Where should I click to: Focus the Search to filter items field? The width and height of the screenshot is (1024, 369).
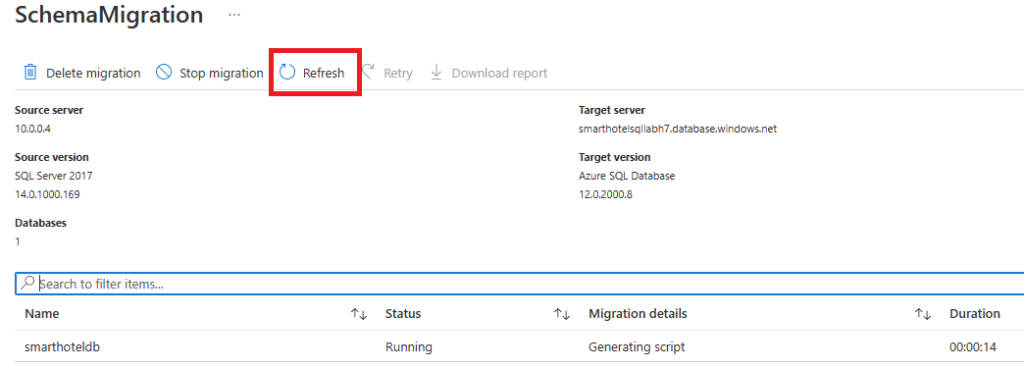point(519,284)
